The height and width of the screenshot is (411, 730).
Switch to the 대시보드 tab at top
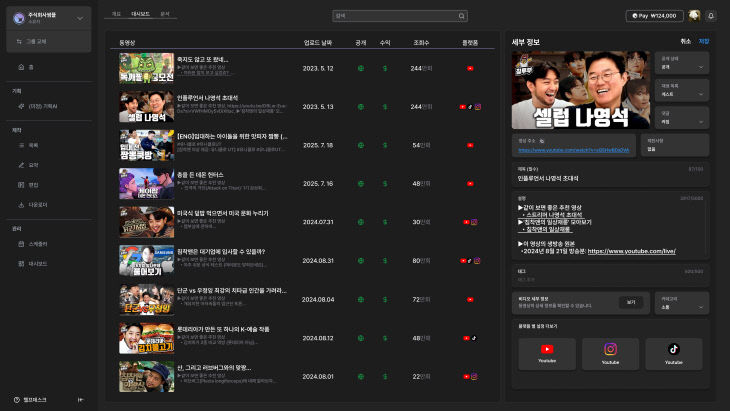click(140, 15)
